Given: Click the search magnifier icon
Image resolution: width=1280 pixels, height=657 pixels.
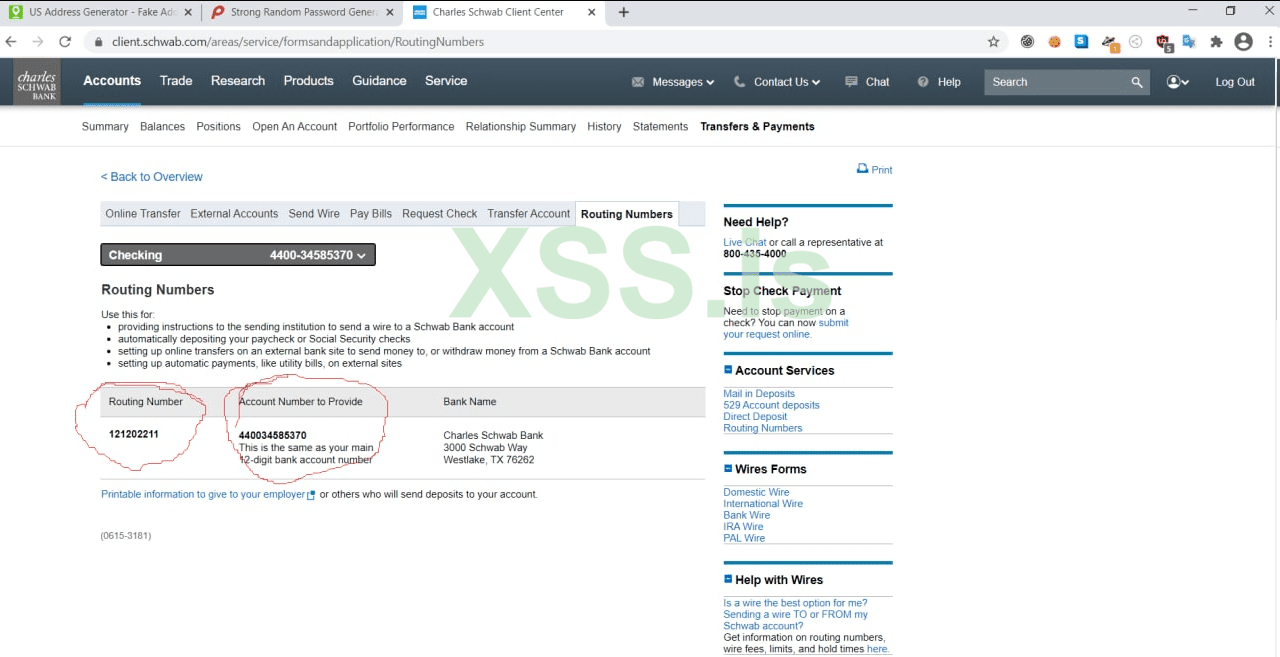Looking at the screenshot, I should (x=1137, y=82).
